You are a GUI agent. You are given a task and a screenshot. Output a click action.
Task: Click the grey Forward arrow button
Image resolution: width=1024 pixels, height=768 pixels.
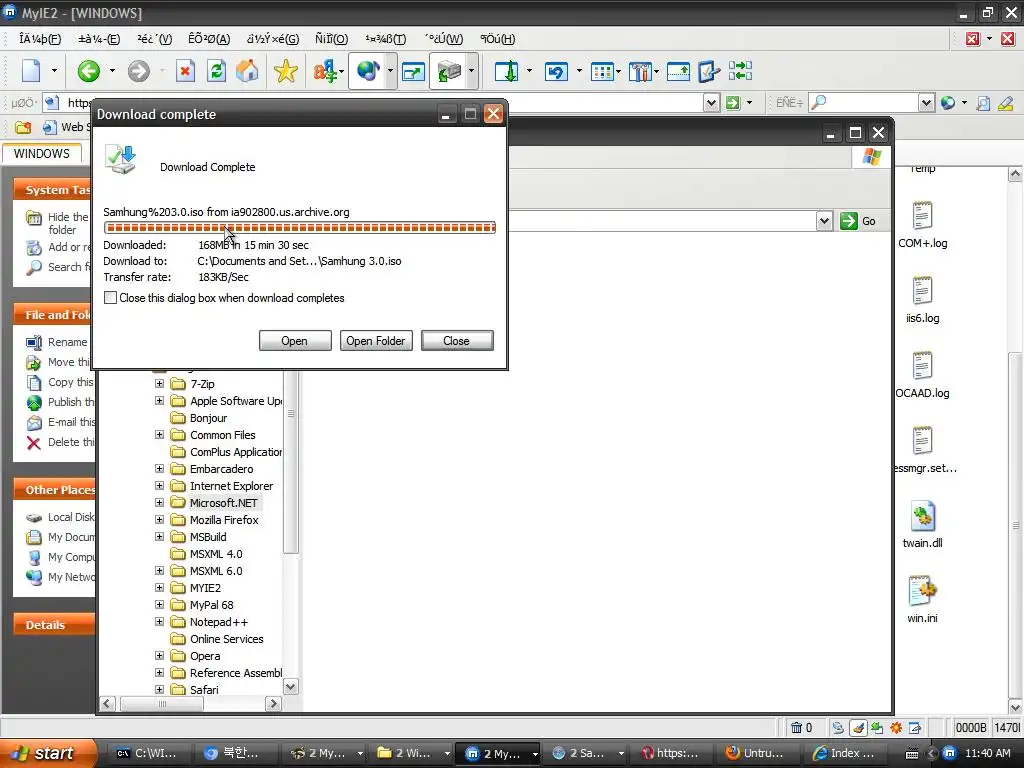[x=138, y=71]
